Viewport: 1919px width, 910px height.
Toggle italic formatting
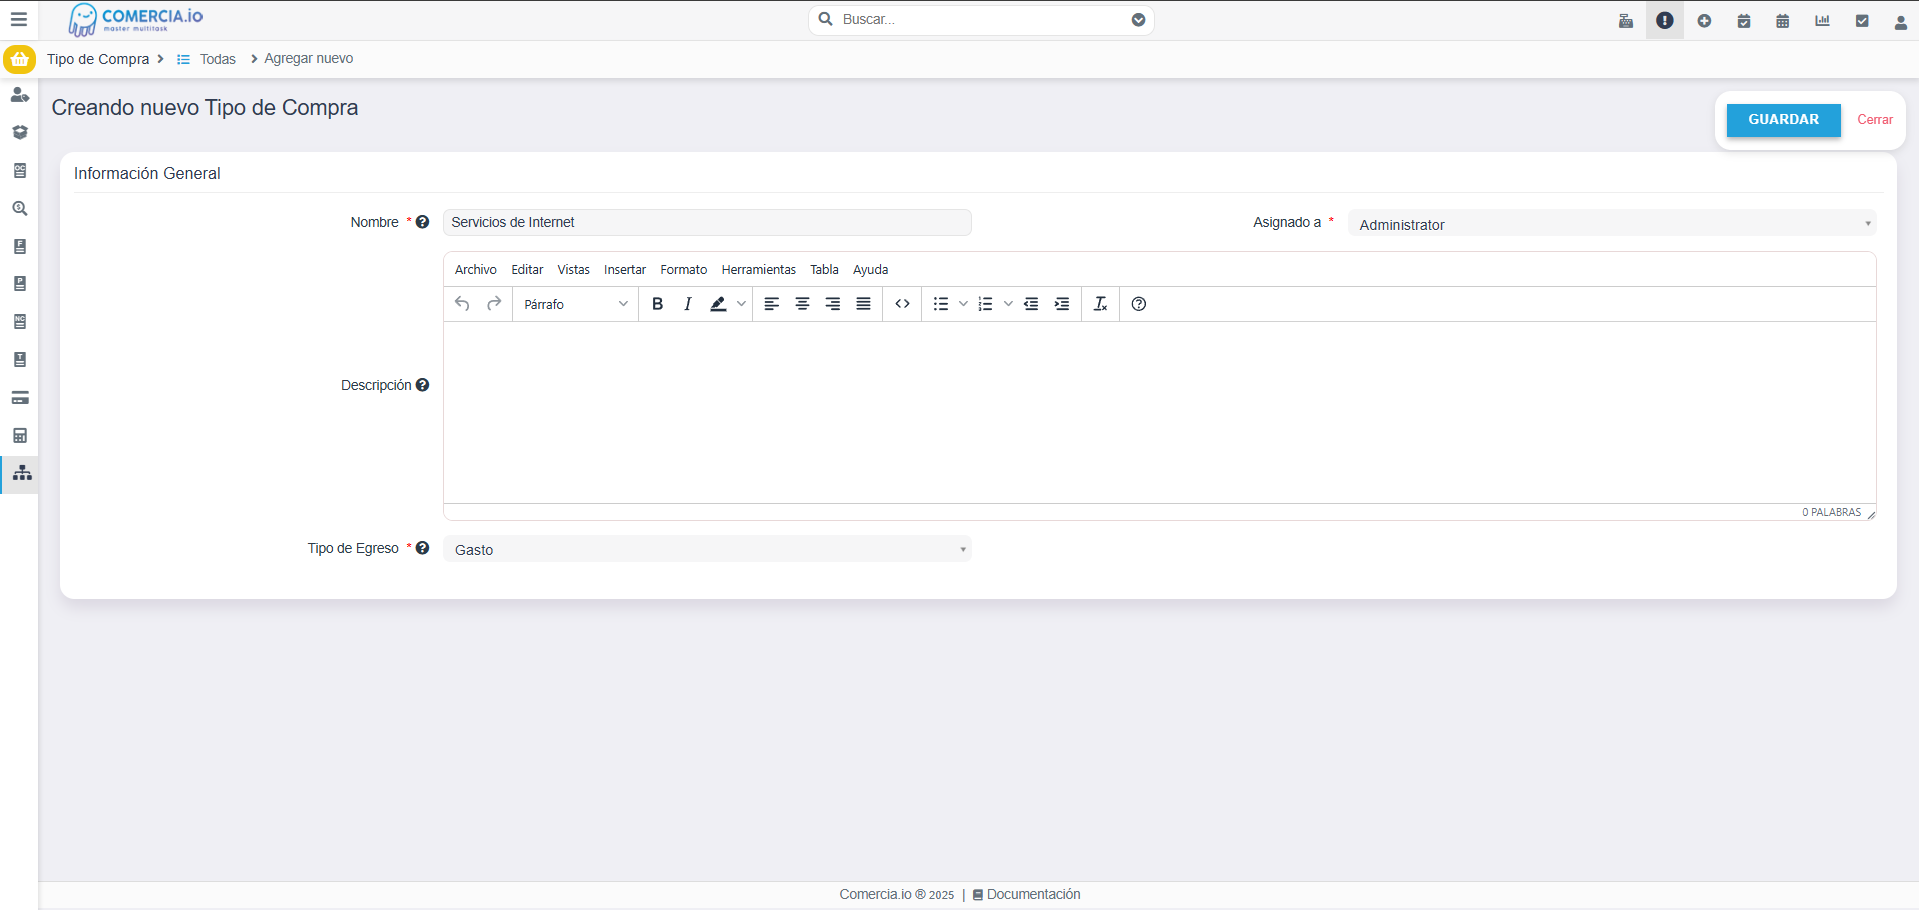pyautogui.click(x=687, y=304)
